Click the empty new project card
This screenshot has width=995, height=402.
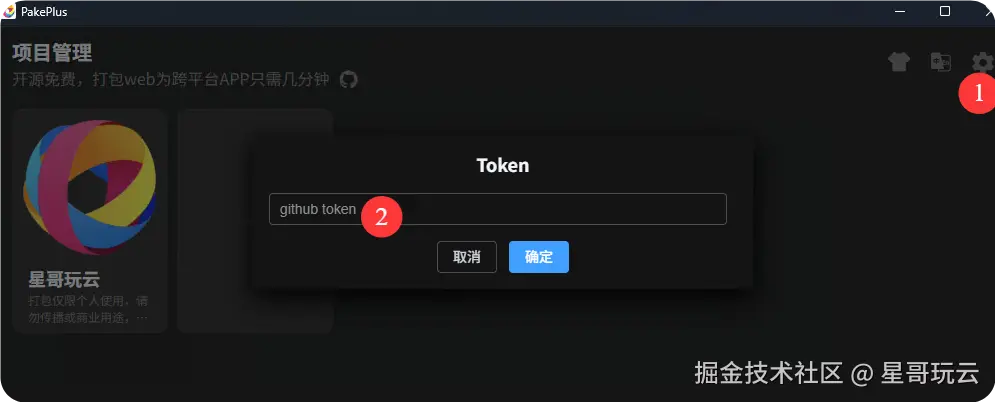click(255, 221)
